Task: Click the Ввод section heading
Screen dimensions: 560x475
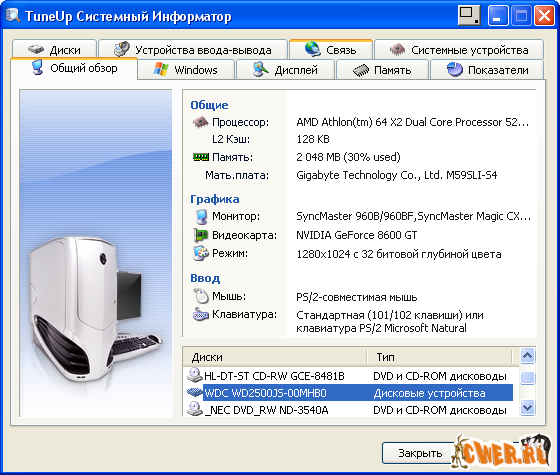Action: point(205,278)
